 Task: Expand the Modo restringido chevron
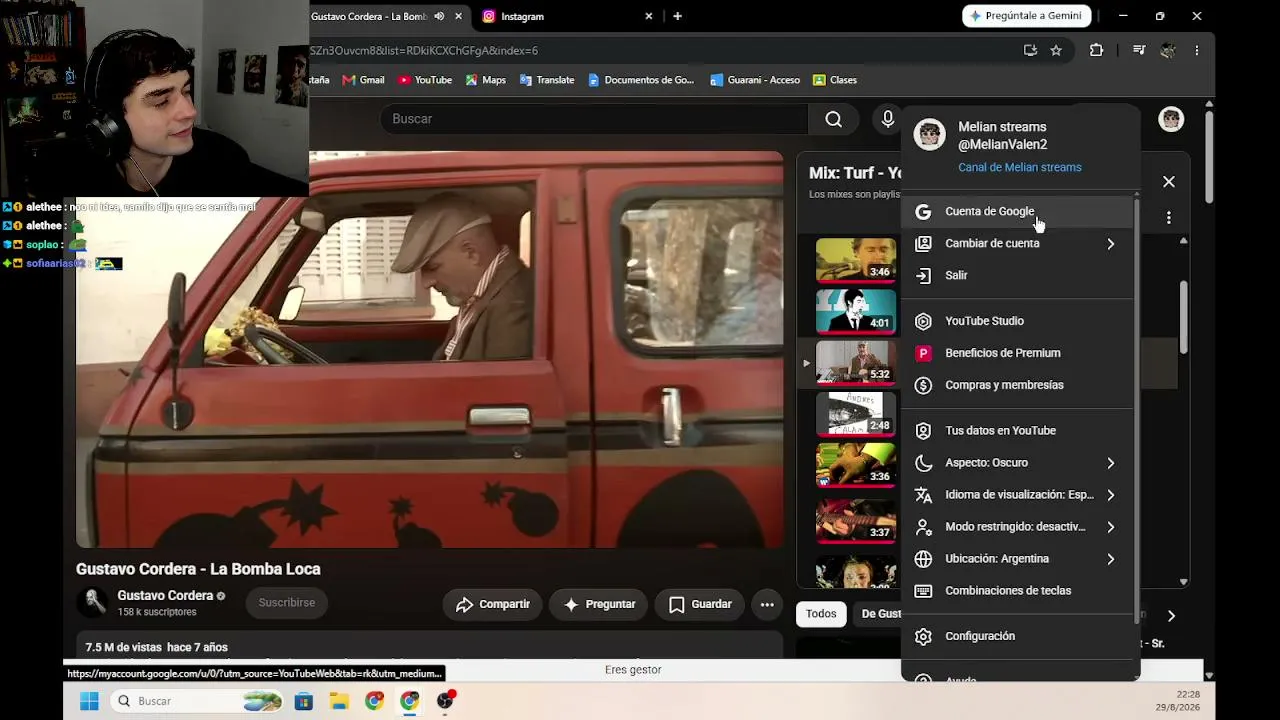click(1110, 527)
